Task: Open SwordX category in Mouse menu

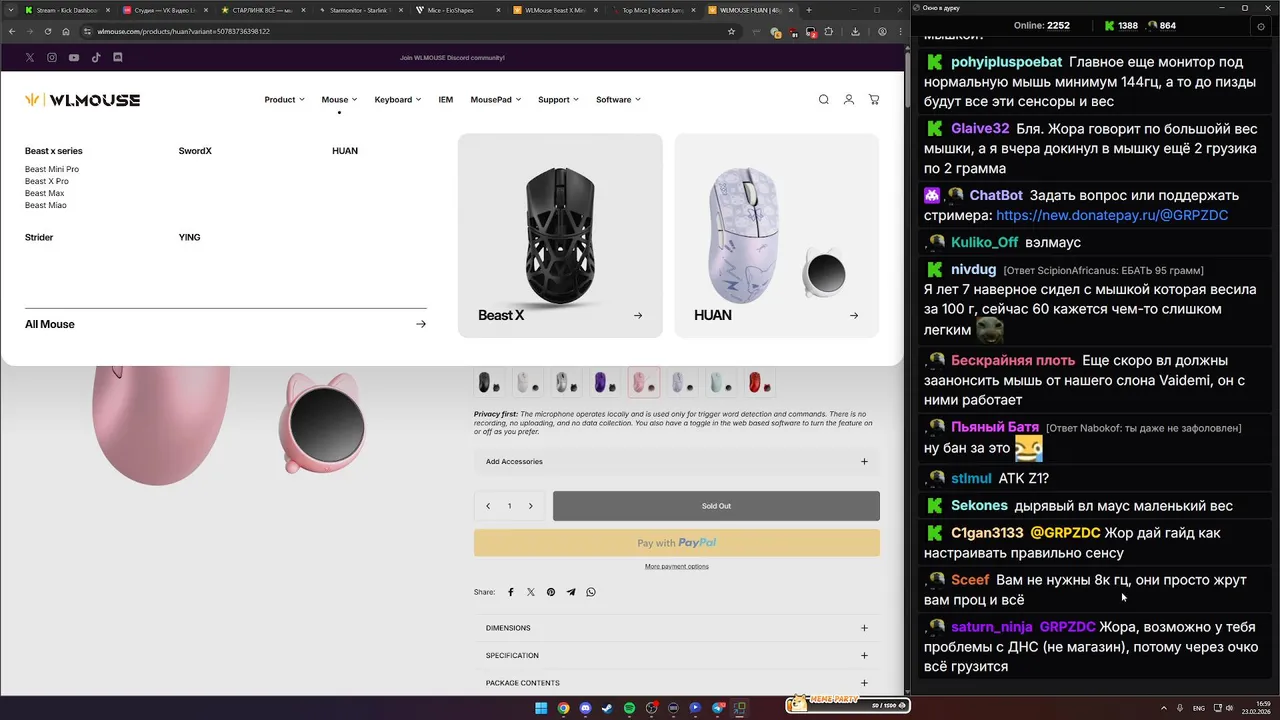Action: (195, 151)
